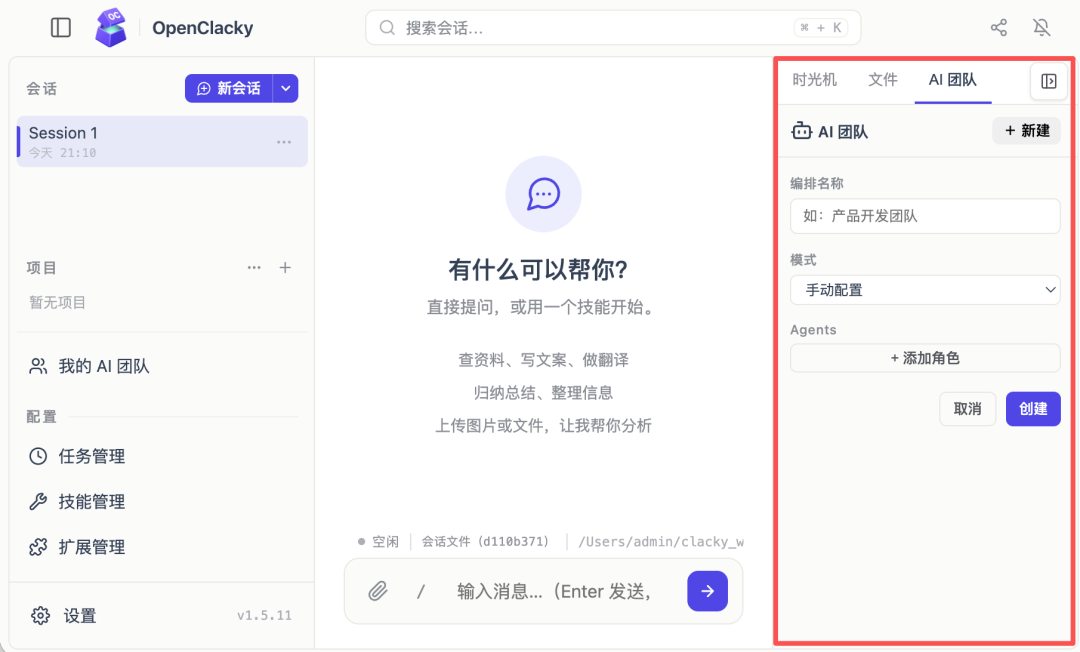Open 设置 via the gear icon

pyautogui.click(x=41, y=616)
